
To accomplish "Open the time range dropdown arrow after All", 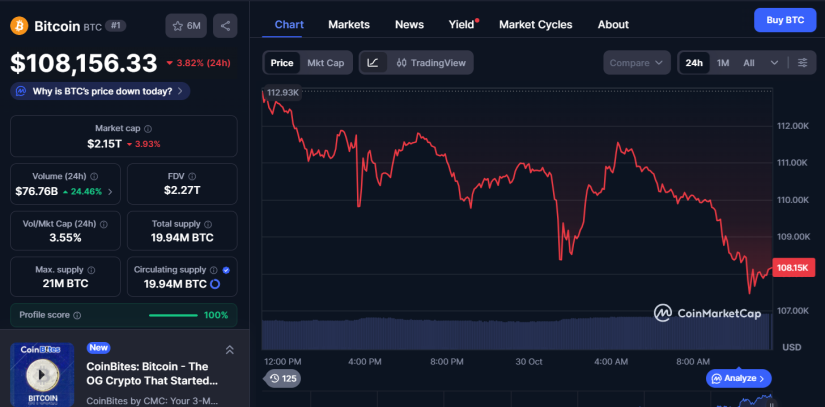I will [774, 63].
